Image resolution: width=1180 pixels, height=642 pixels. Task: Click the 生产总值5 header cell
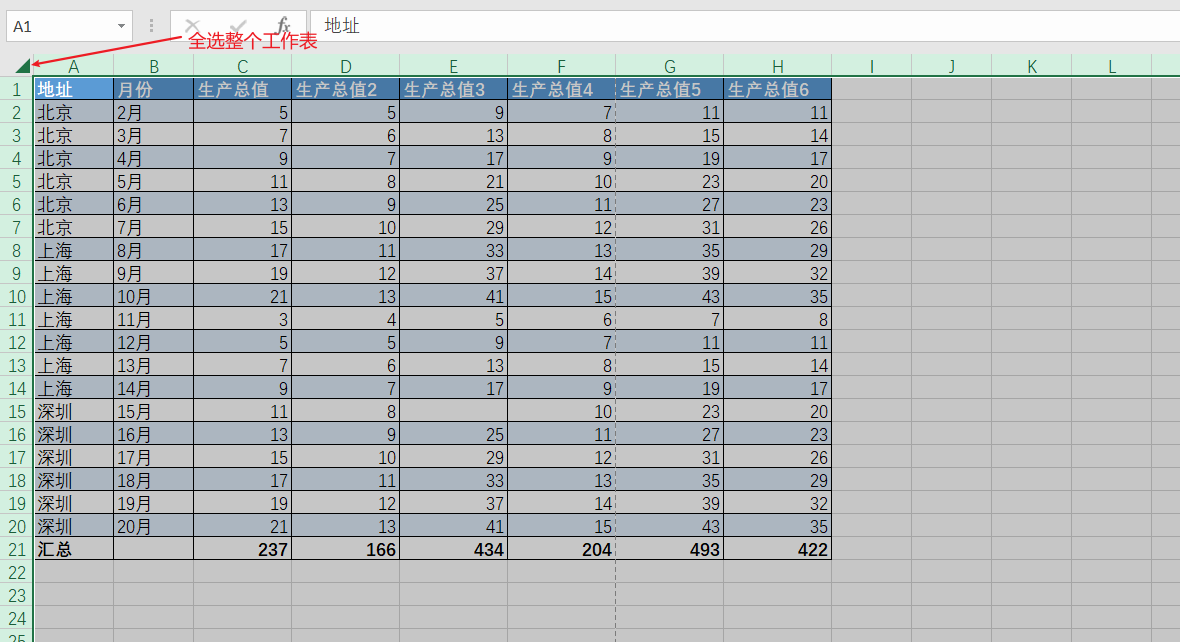(x=670, y=90)
